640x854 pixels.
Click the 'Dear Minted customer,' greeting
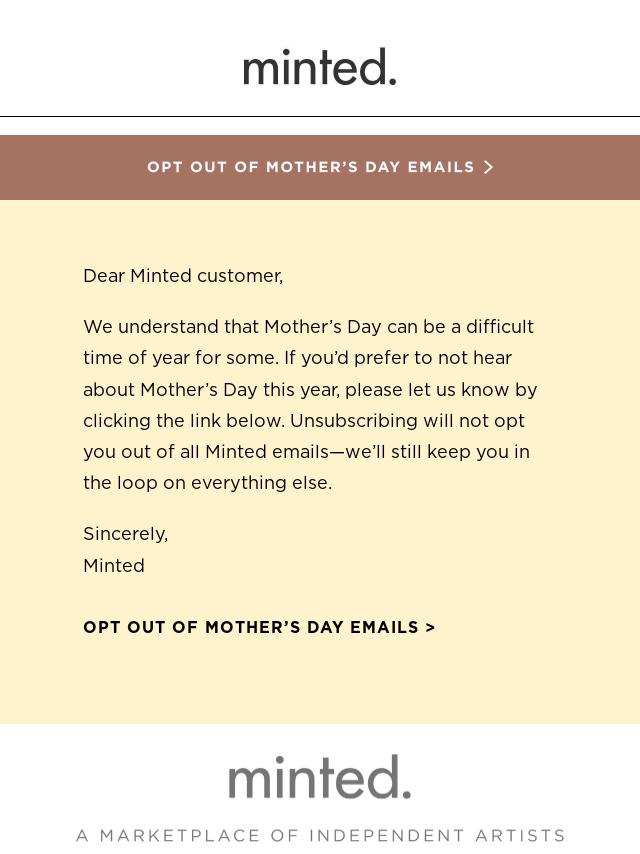point(183,276)
